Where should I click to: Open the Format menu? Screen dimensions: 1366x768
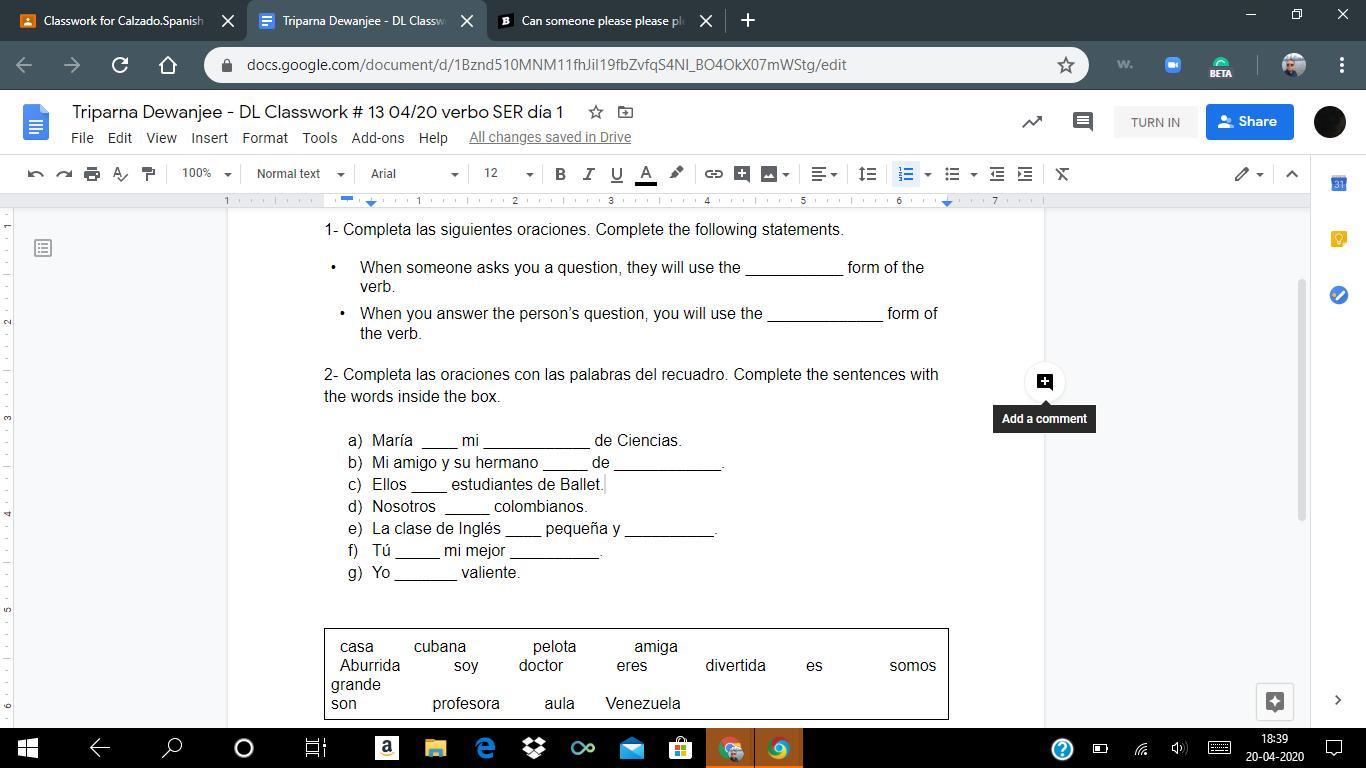264,138
